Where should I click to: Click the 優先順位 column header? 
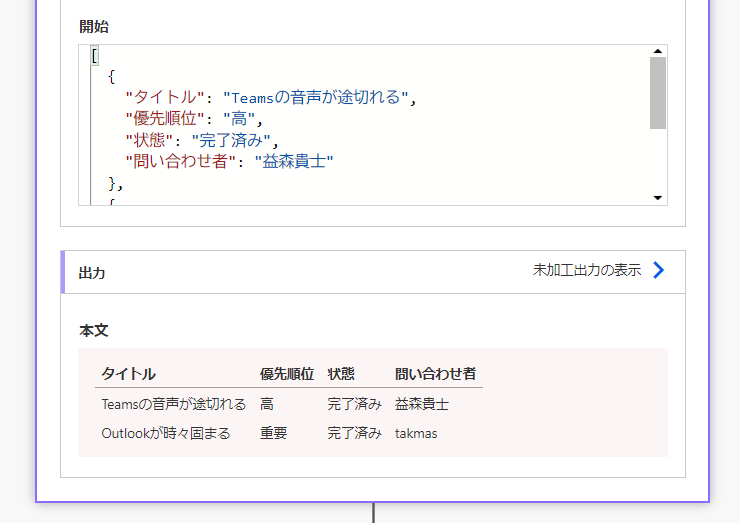pyautogui.click(x=286, y=374)
